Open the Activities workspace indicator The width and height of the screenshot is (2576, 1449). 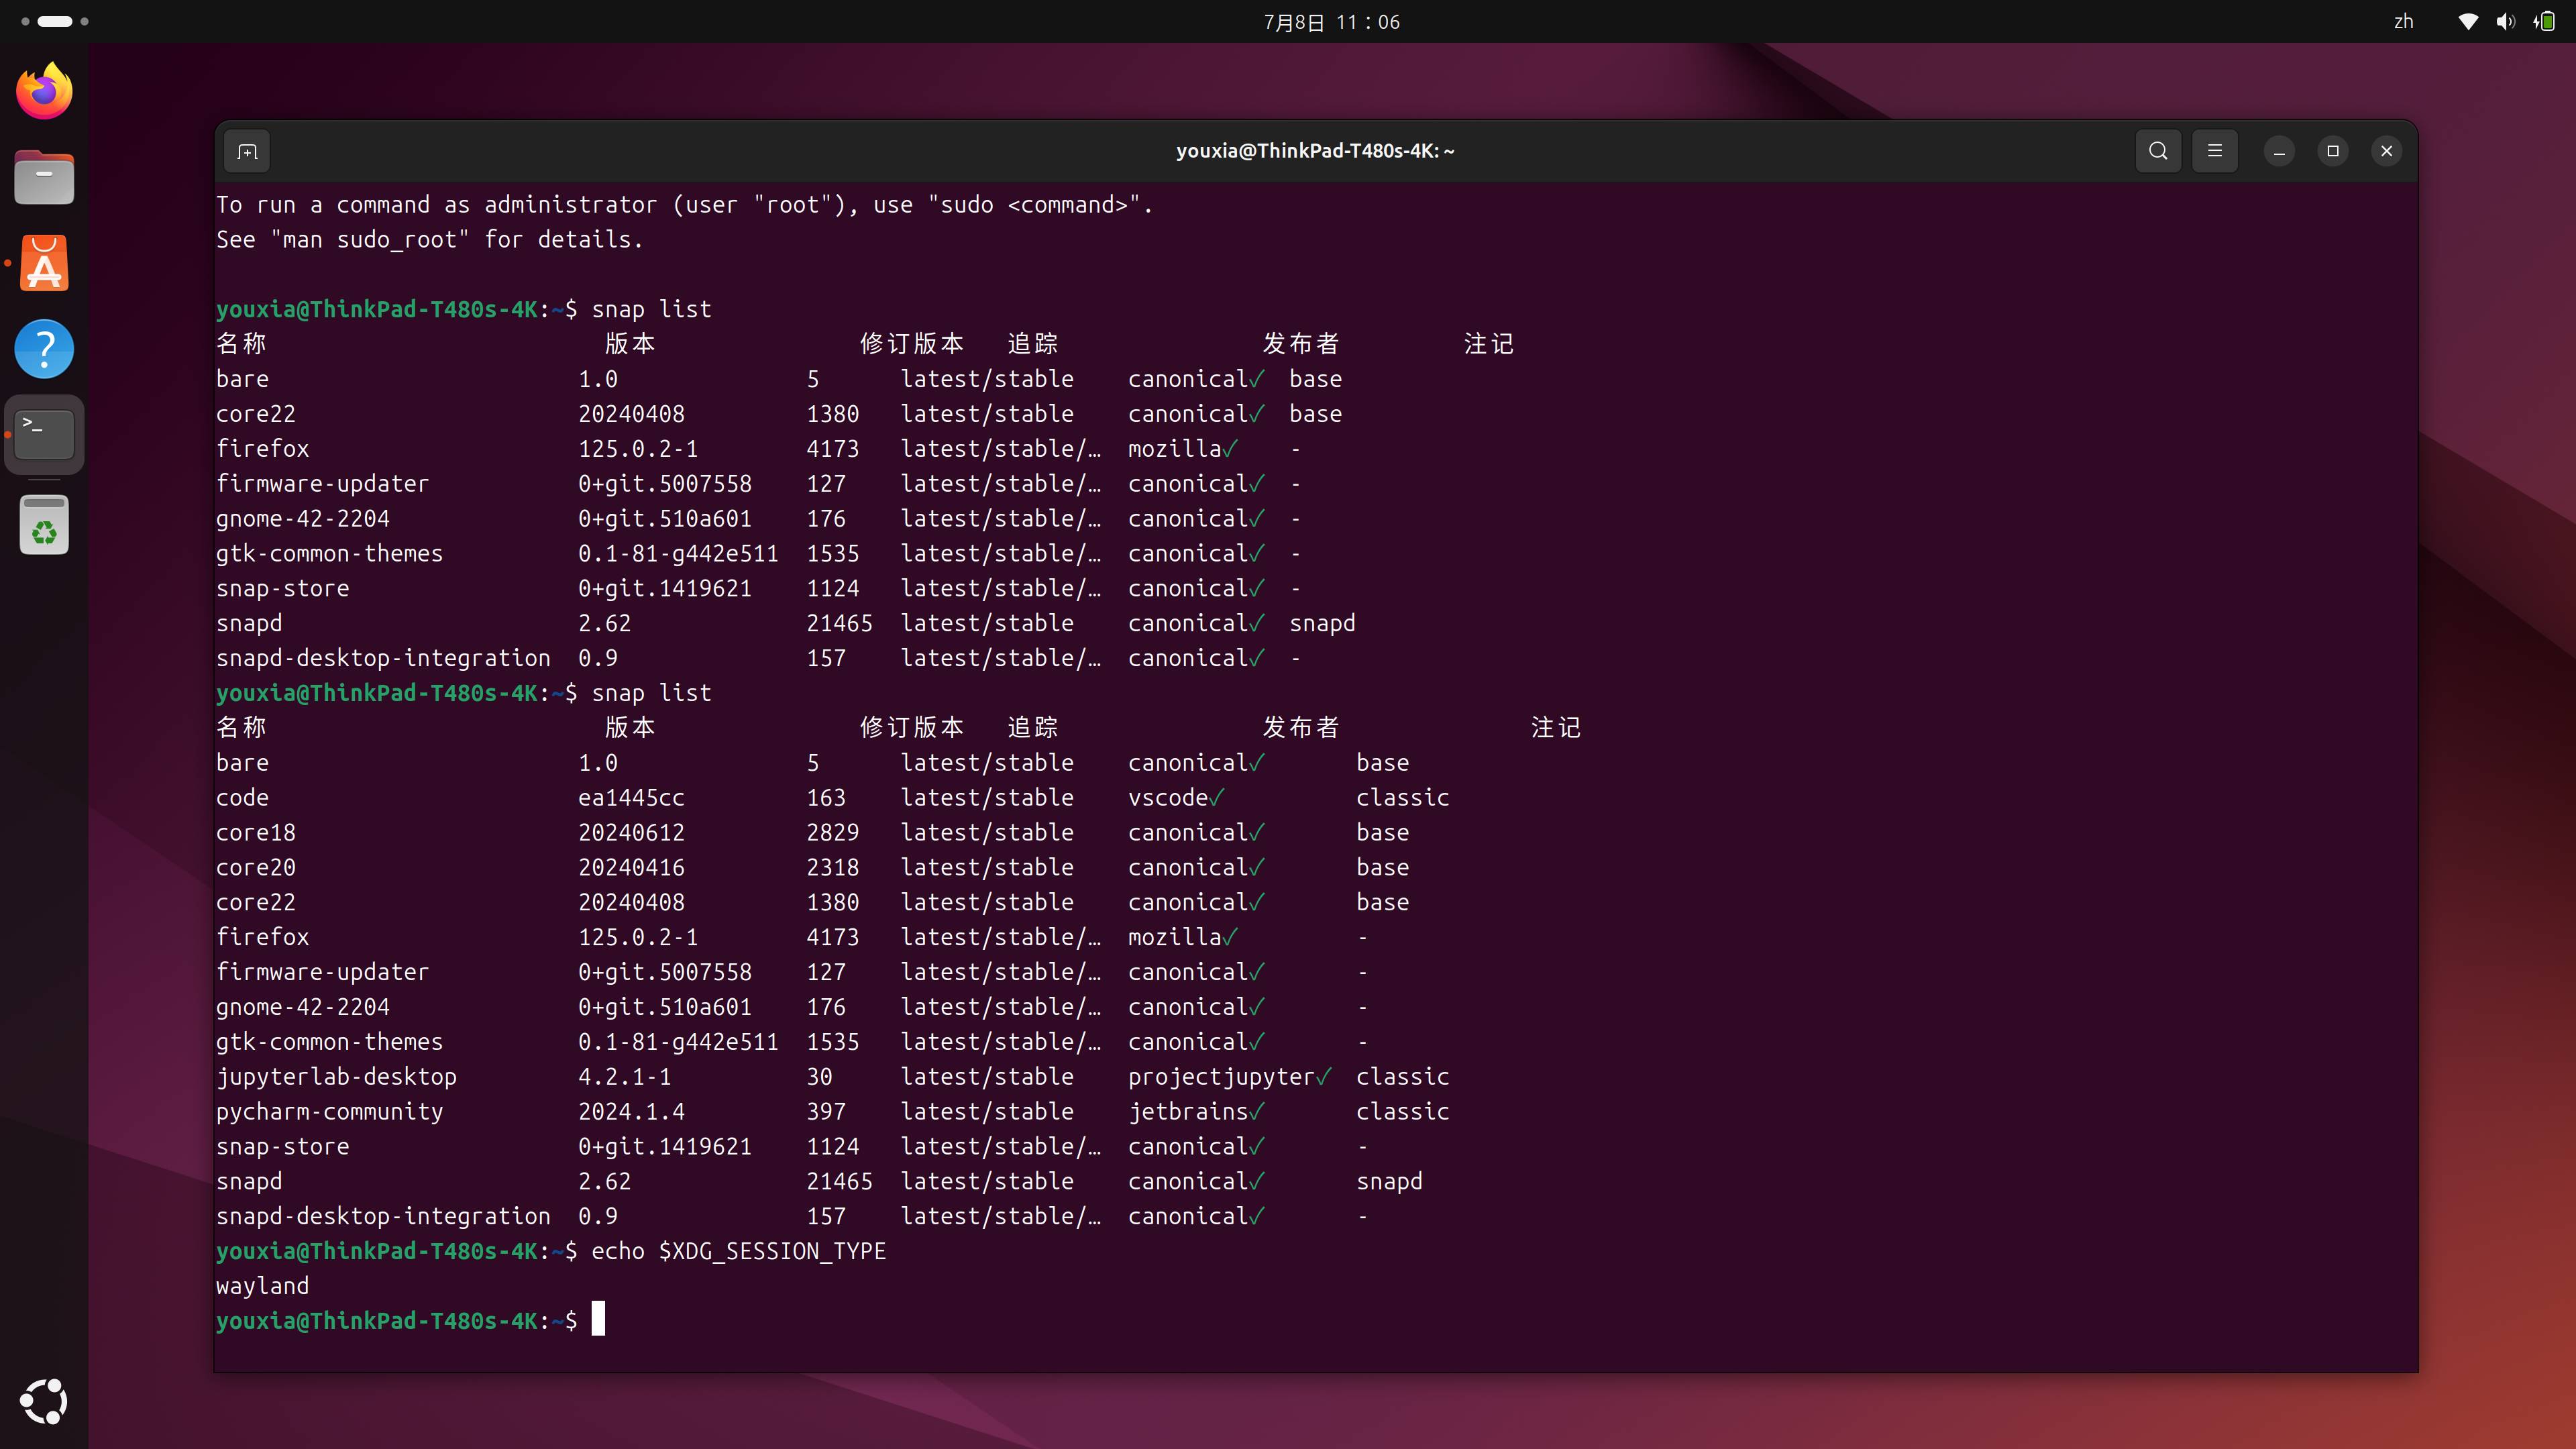coord(54,21)
